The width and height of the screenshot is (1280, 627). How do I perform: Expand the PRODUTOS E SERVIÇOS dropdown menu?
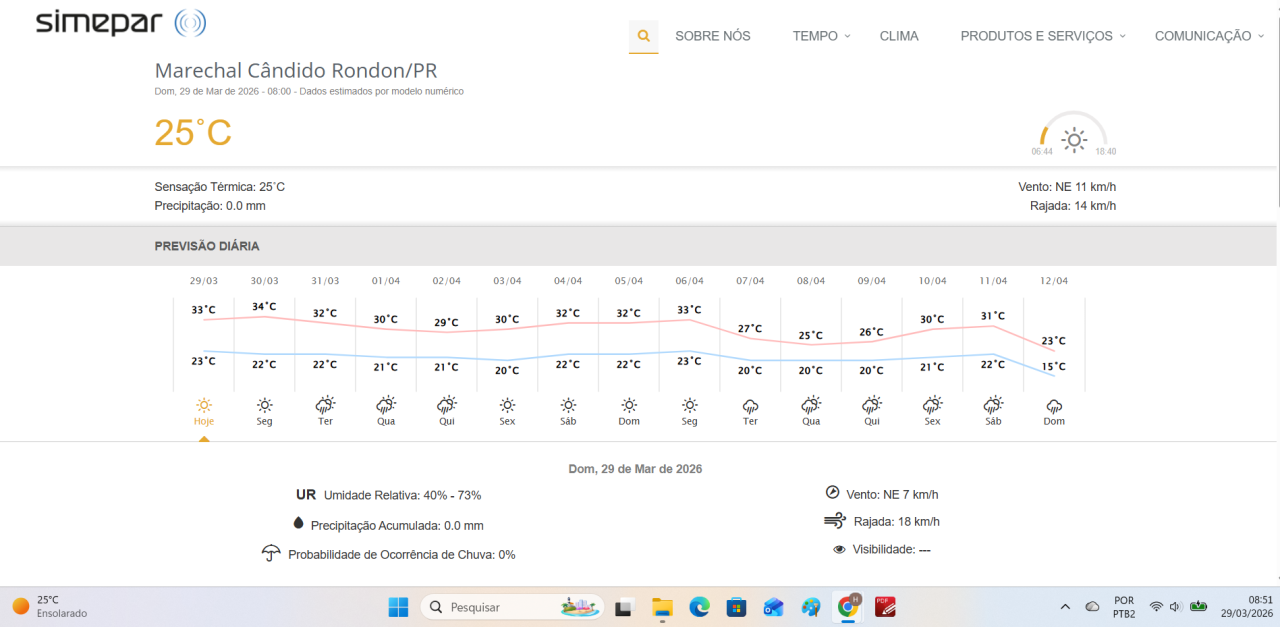1042,36
